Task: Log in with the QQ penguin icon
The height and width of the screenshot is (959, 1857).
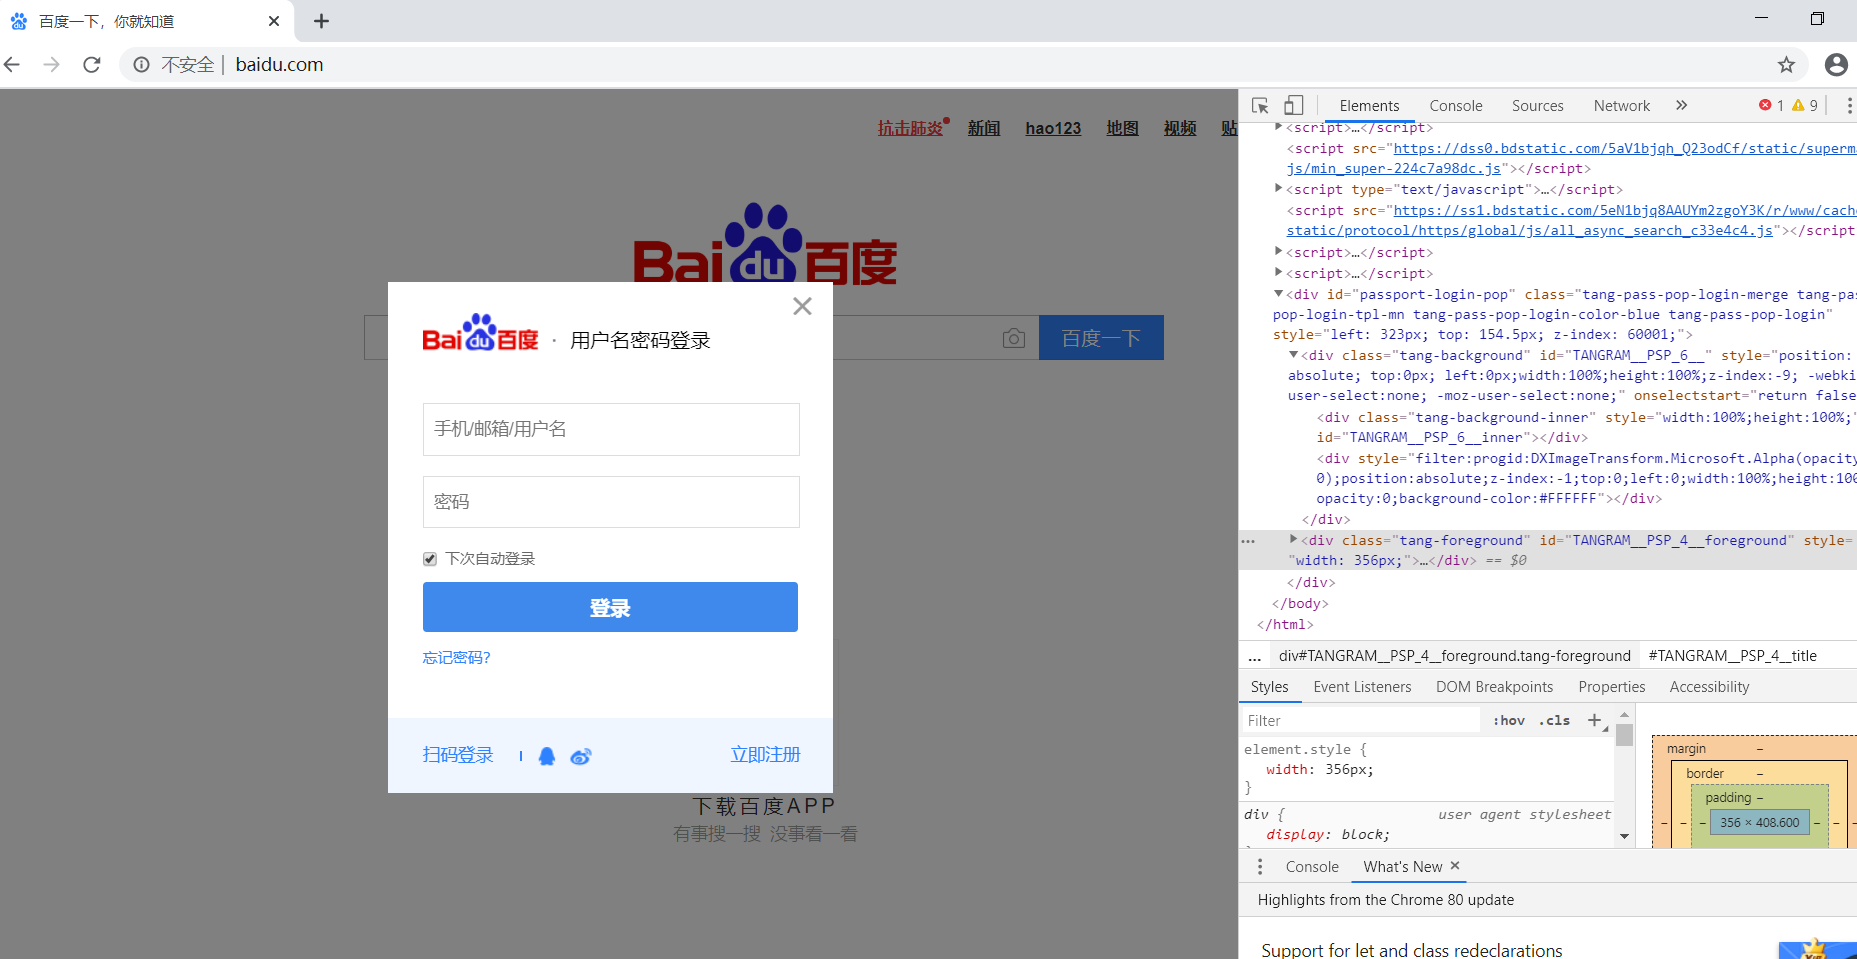Action: [547, 756]
